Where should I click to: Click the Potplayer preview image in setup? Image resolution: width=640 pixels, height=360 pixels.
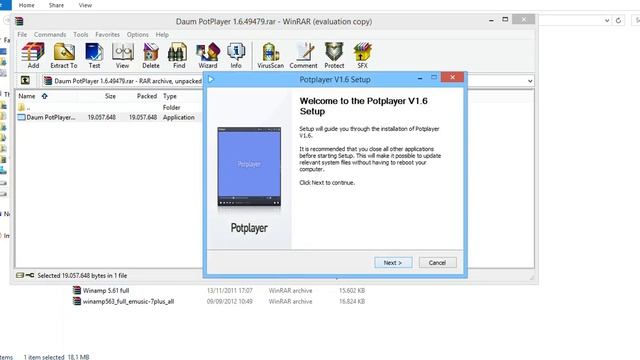[x=249, y=166]
